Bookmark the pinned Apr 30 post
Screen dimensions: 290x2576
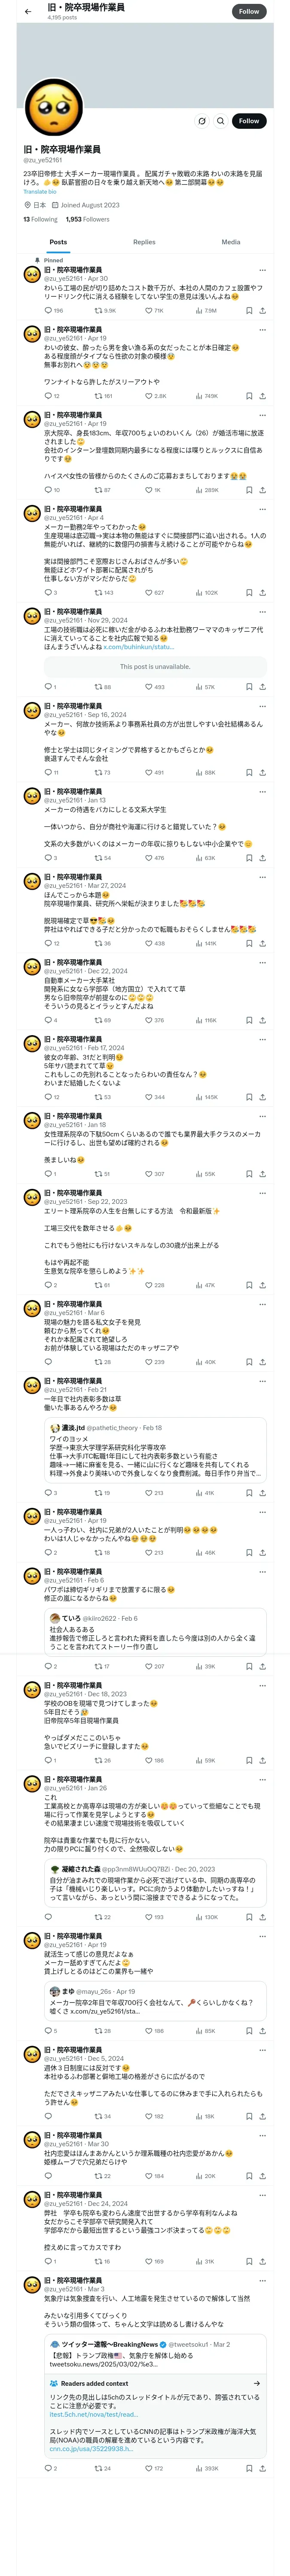(x=249, y=311)
